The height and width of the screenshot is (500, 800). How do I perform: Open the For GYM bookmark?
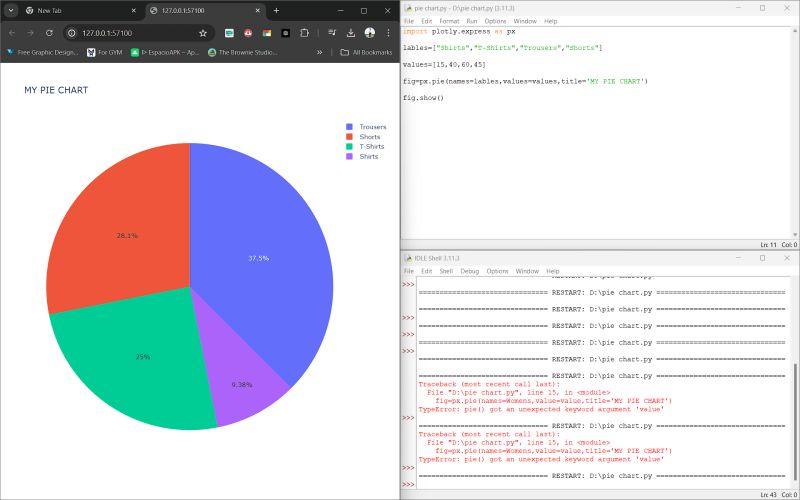[104, 52]
